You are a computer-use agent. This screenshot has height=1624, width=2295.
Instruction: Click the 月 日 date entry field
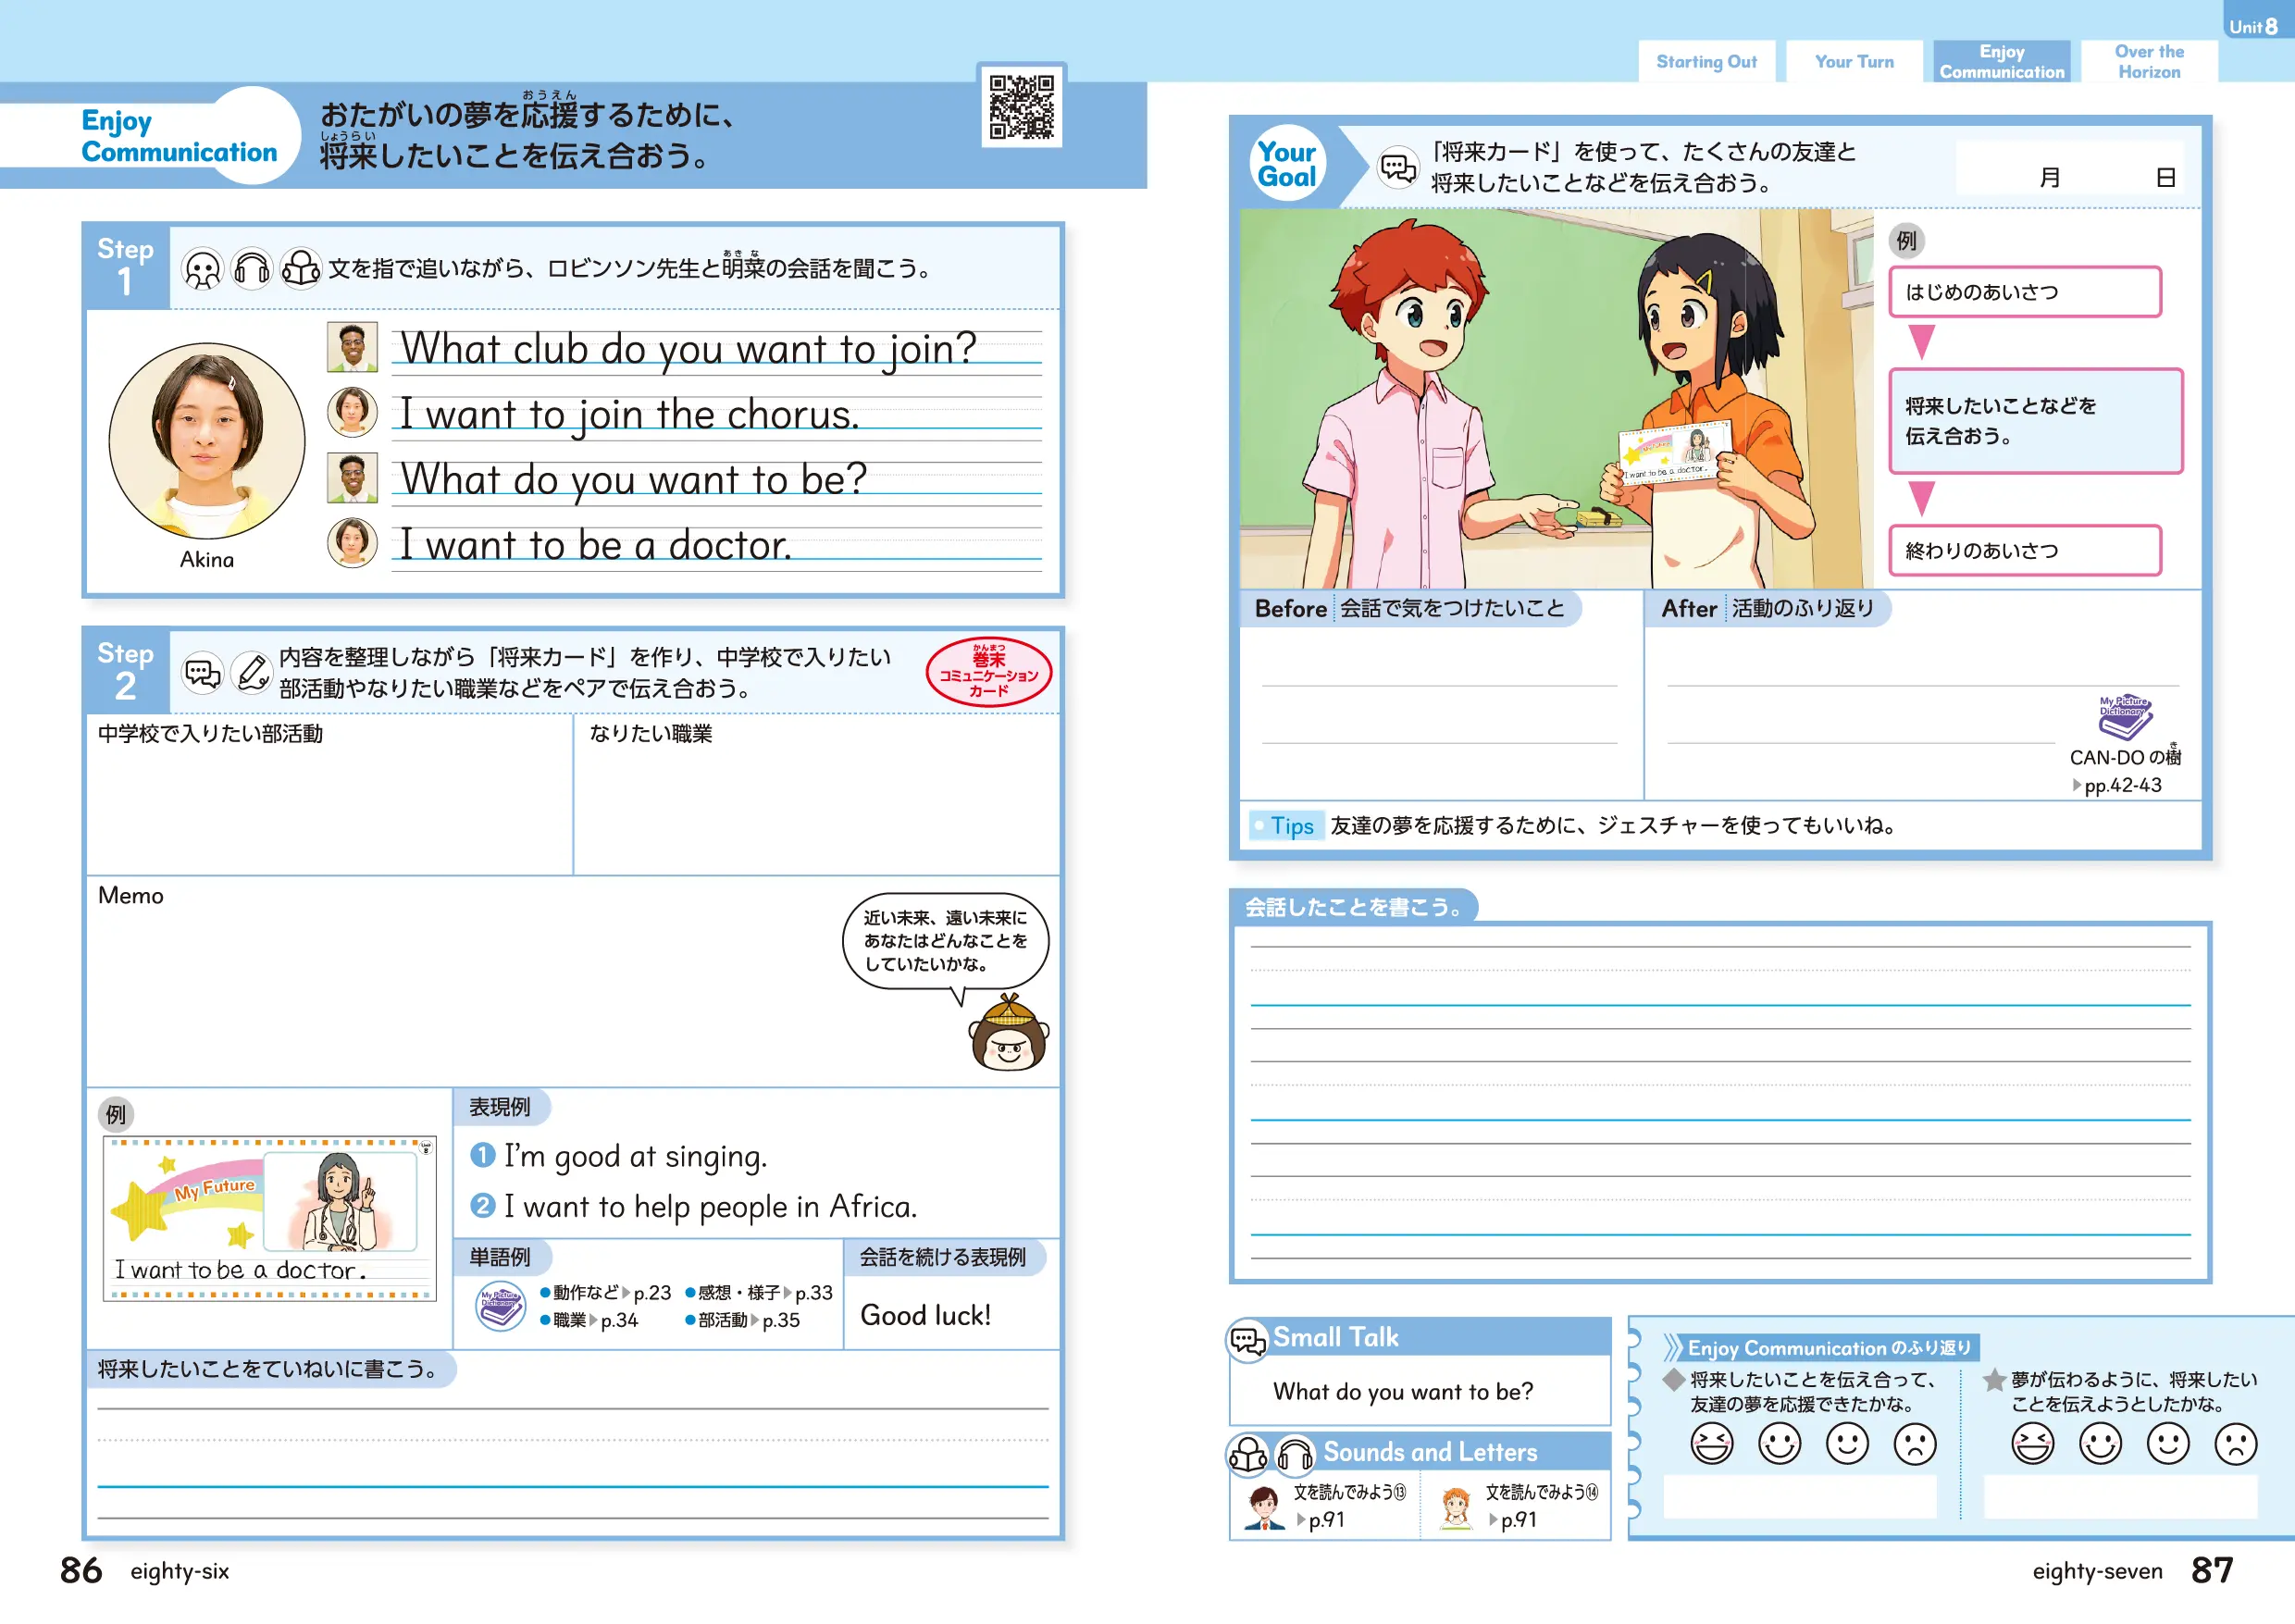(2069, 168)
